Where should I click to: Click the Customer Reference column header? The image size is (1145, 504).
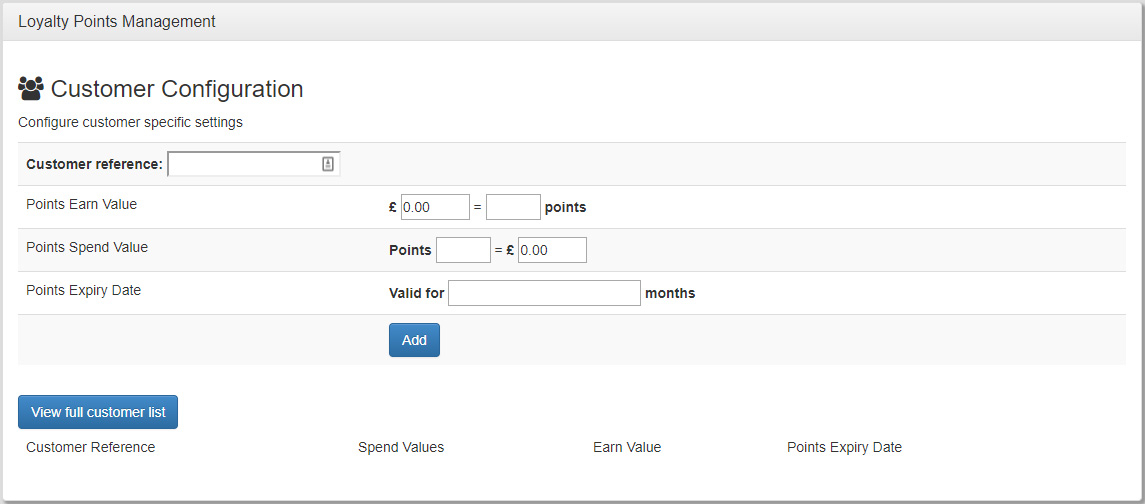[91, 447]
